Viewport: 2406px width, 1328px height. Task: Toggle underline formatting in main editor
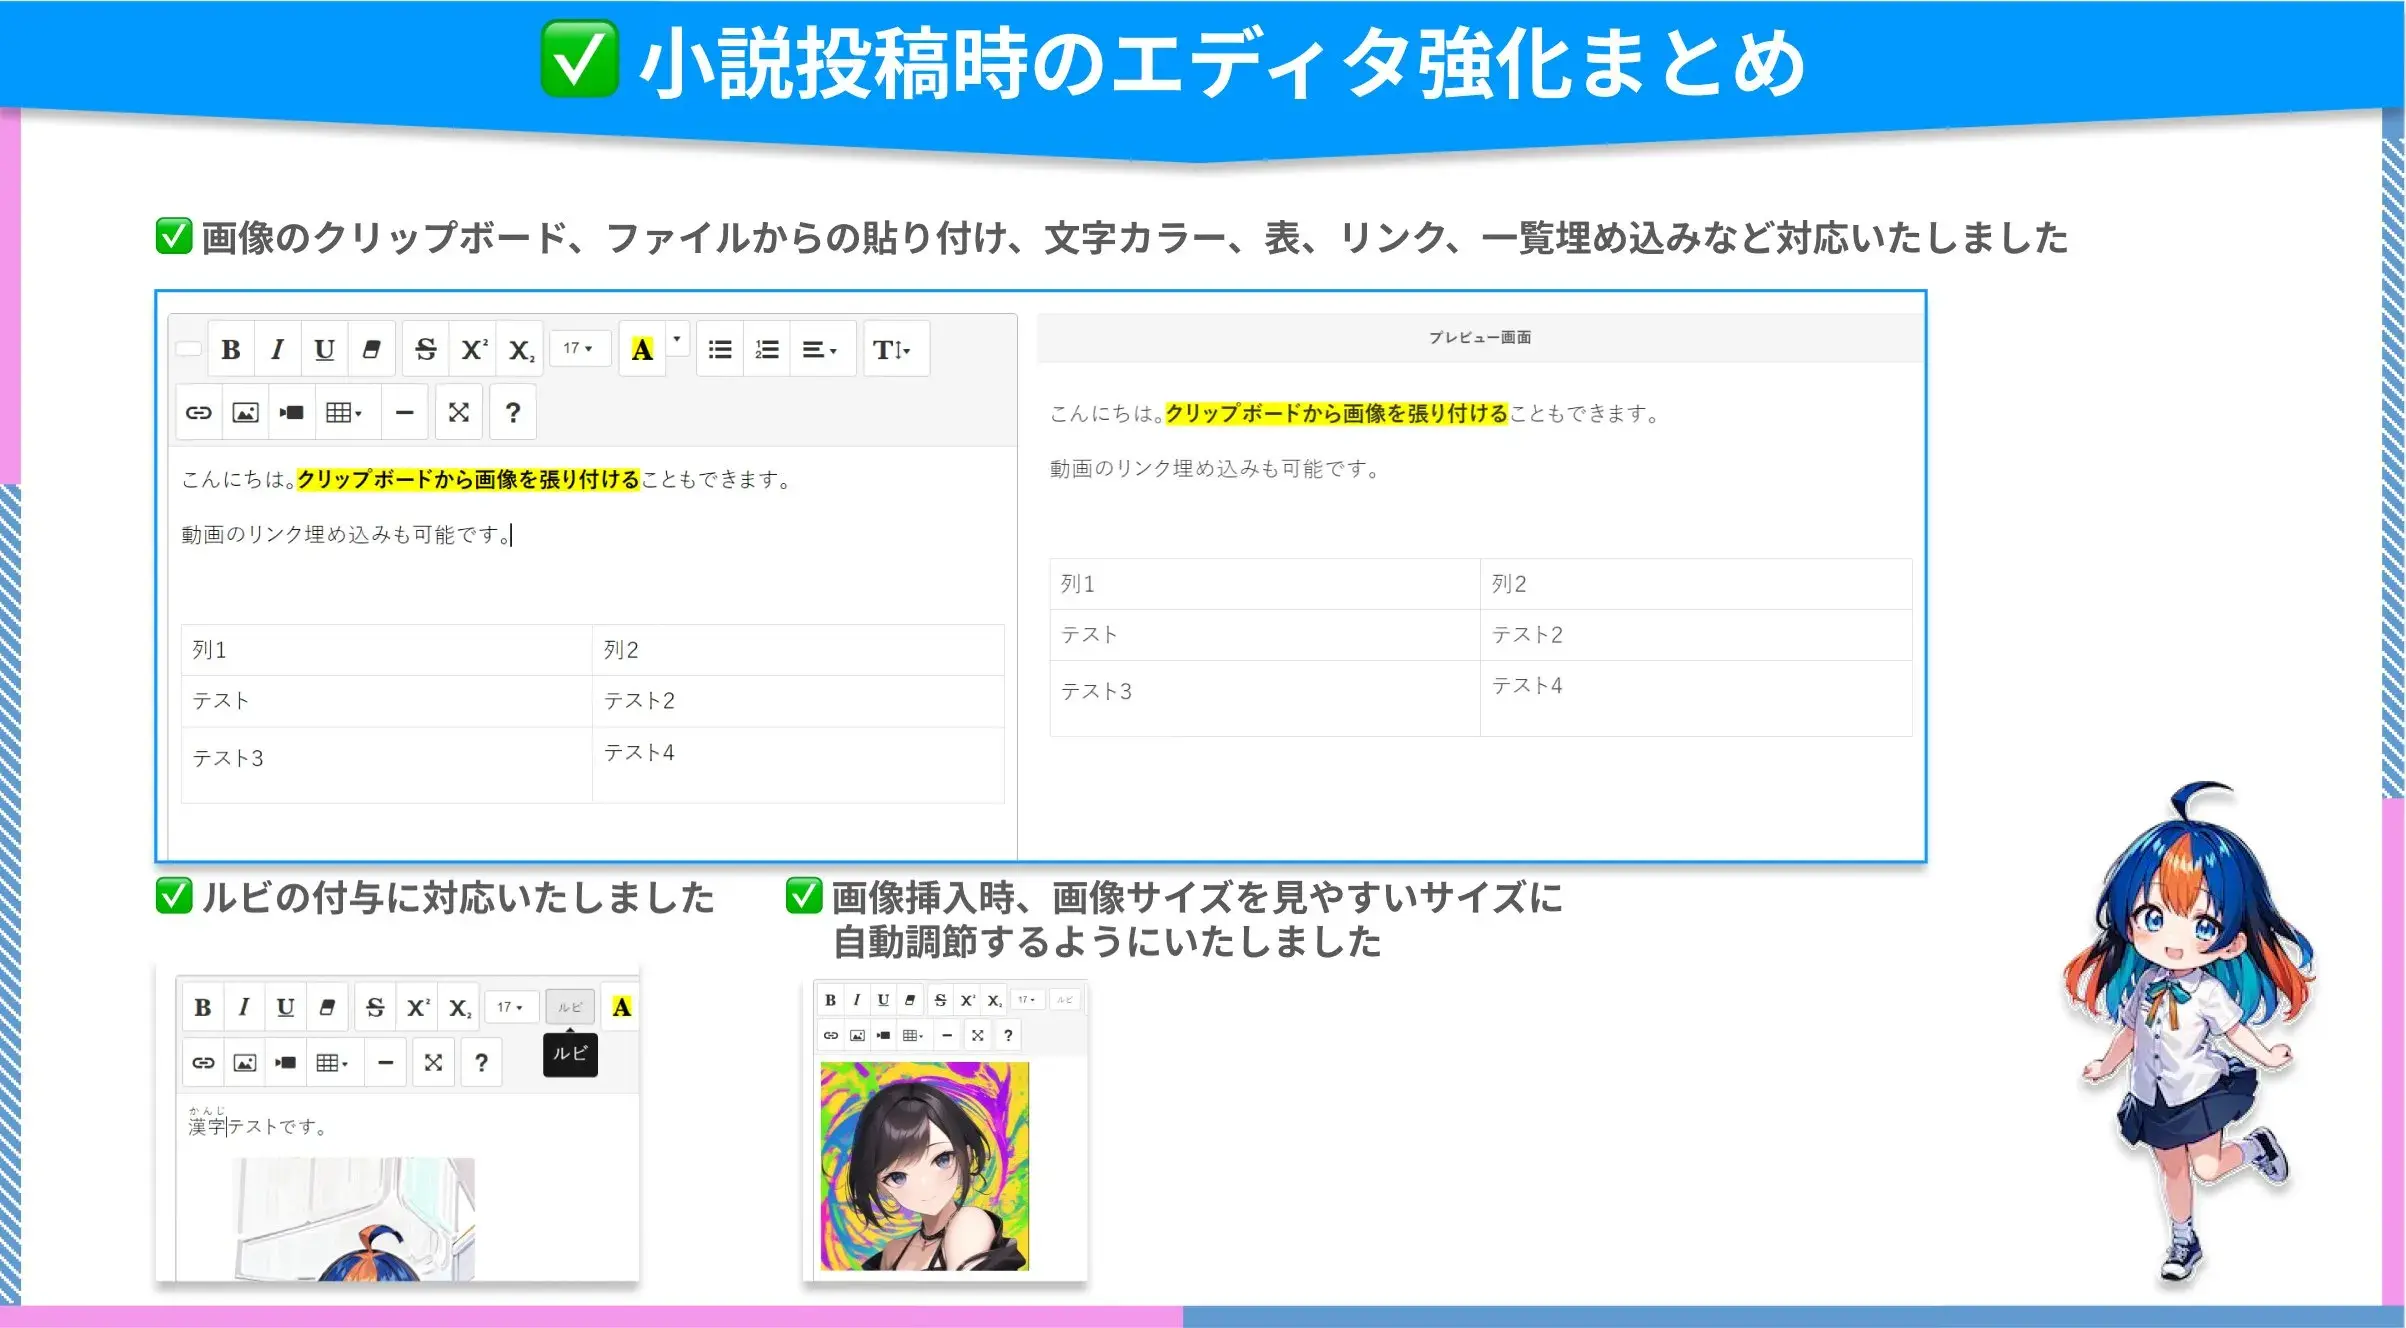[x=324, y=349]
